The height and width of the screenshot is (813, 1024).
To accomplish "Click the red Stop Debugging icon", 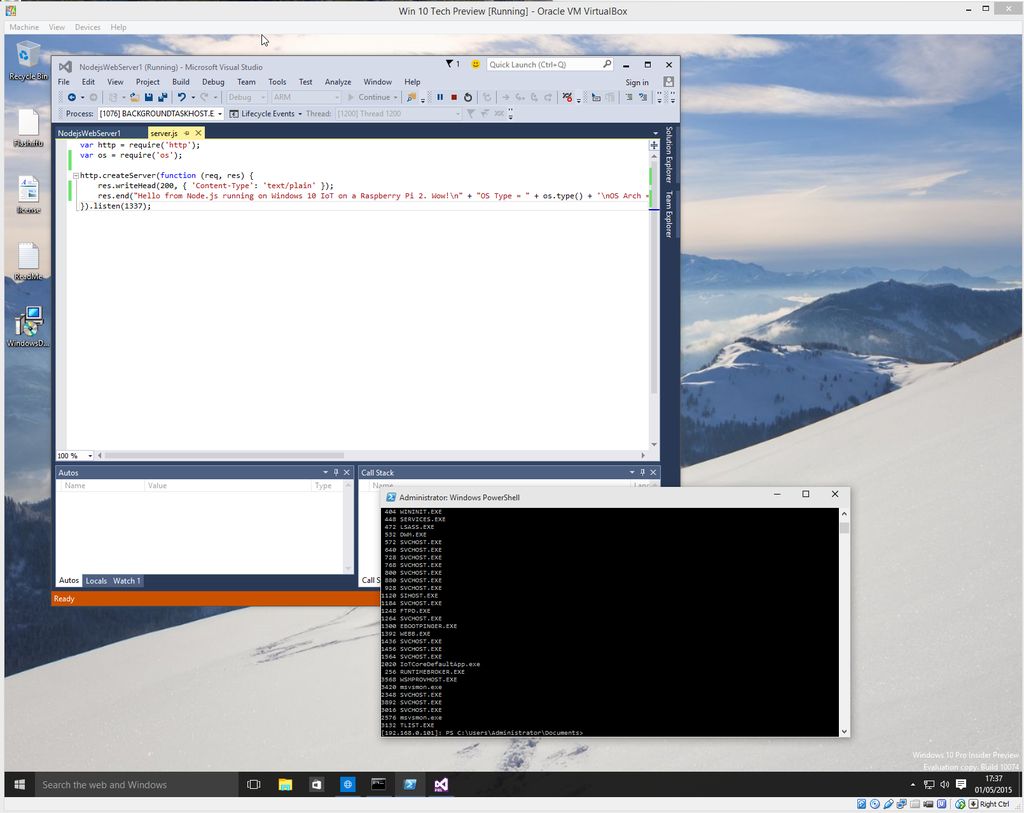I will [x=455, y=97].
